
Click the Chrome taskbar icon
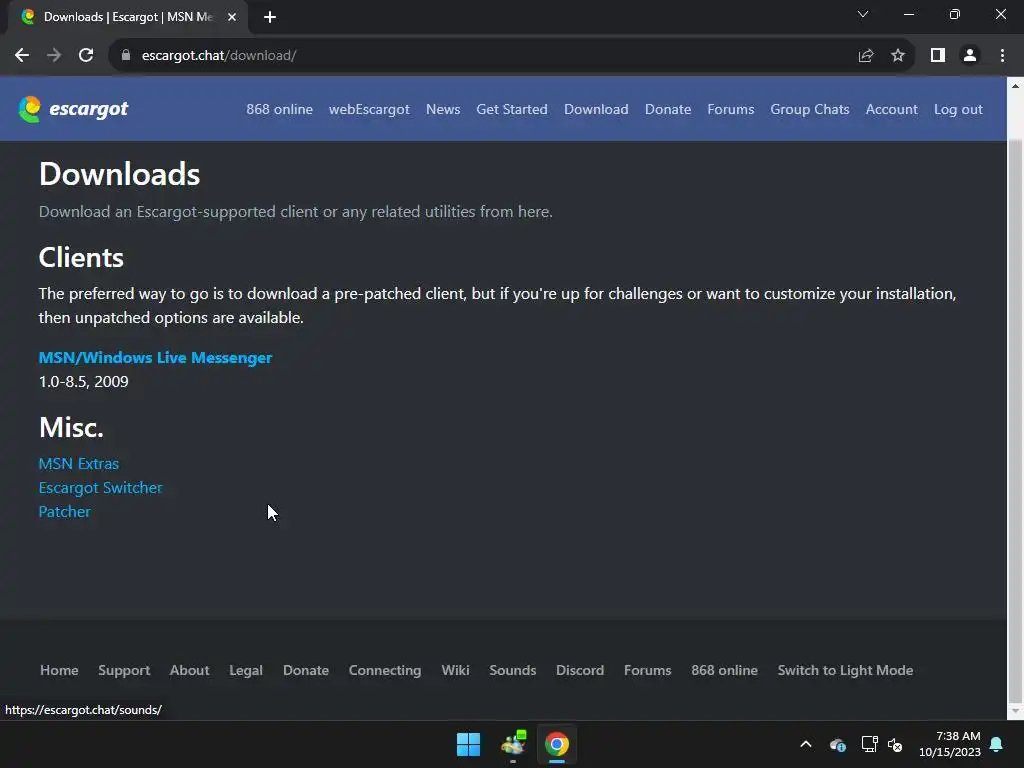[557, 744]
